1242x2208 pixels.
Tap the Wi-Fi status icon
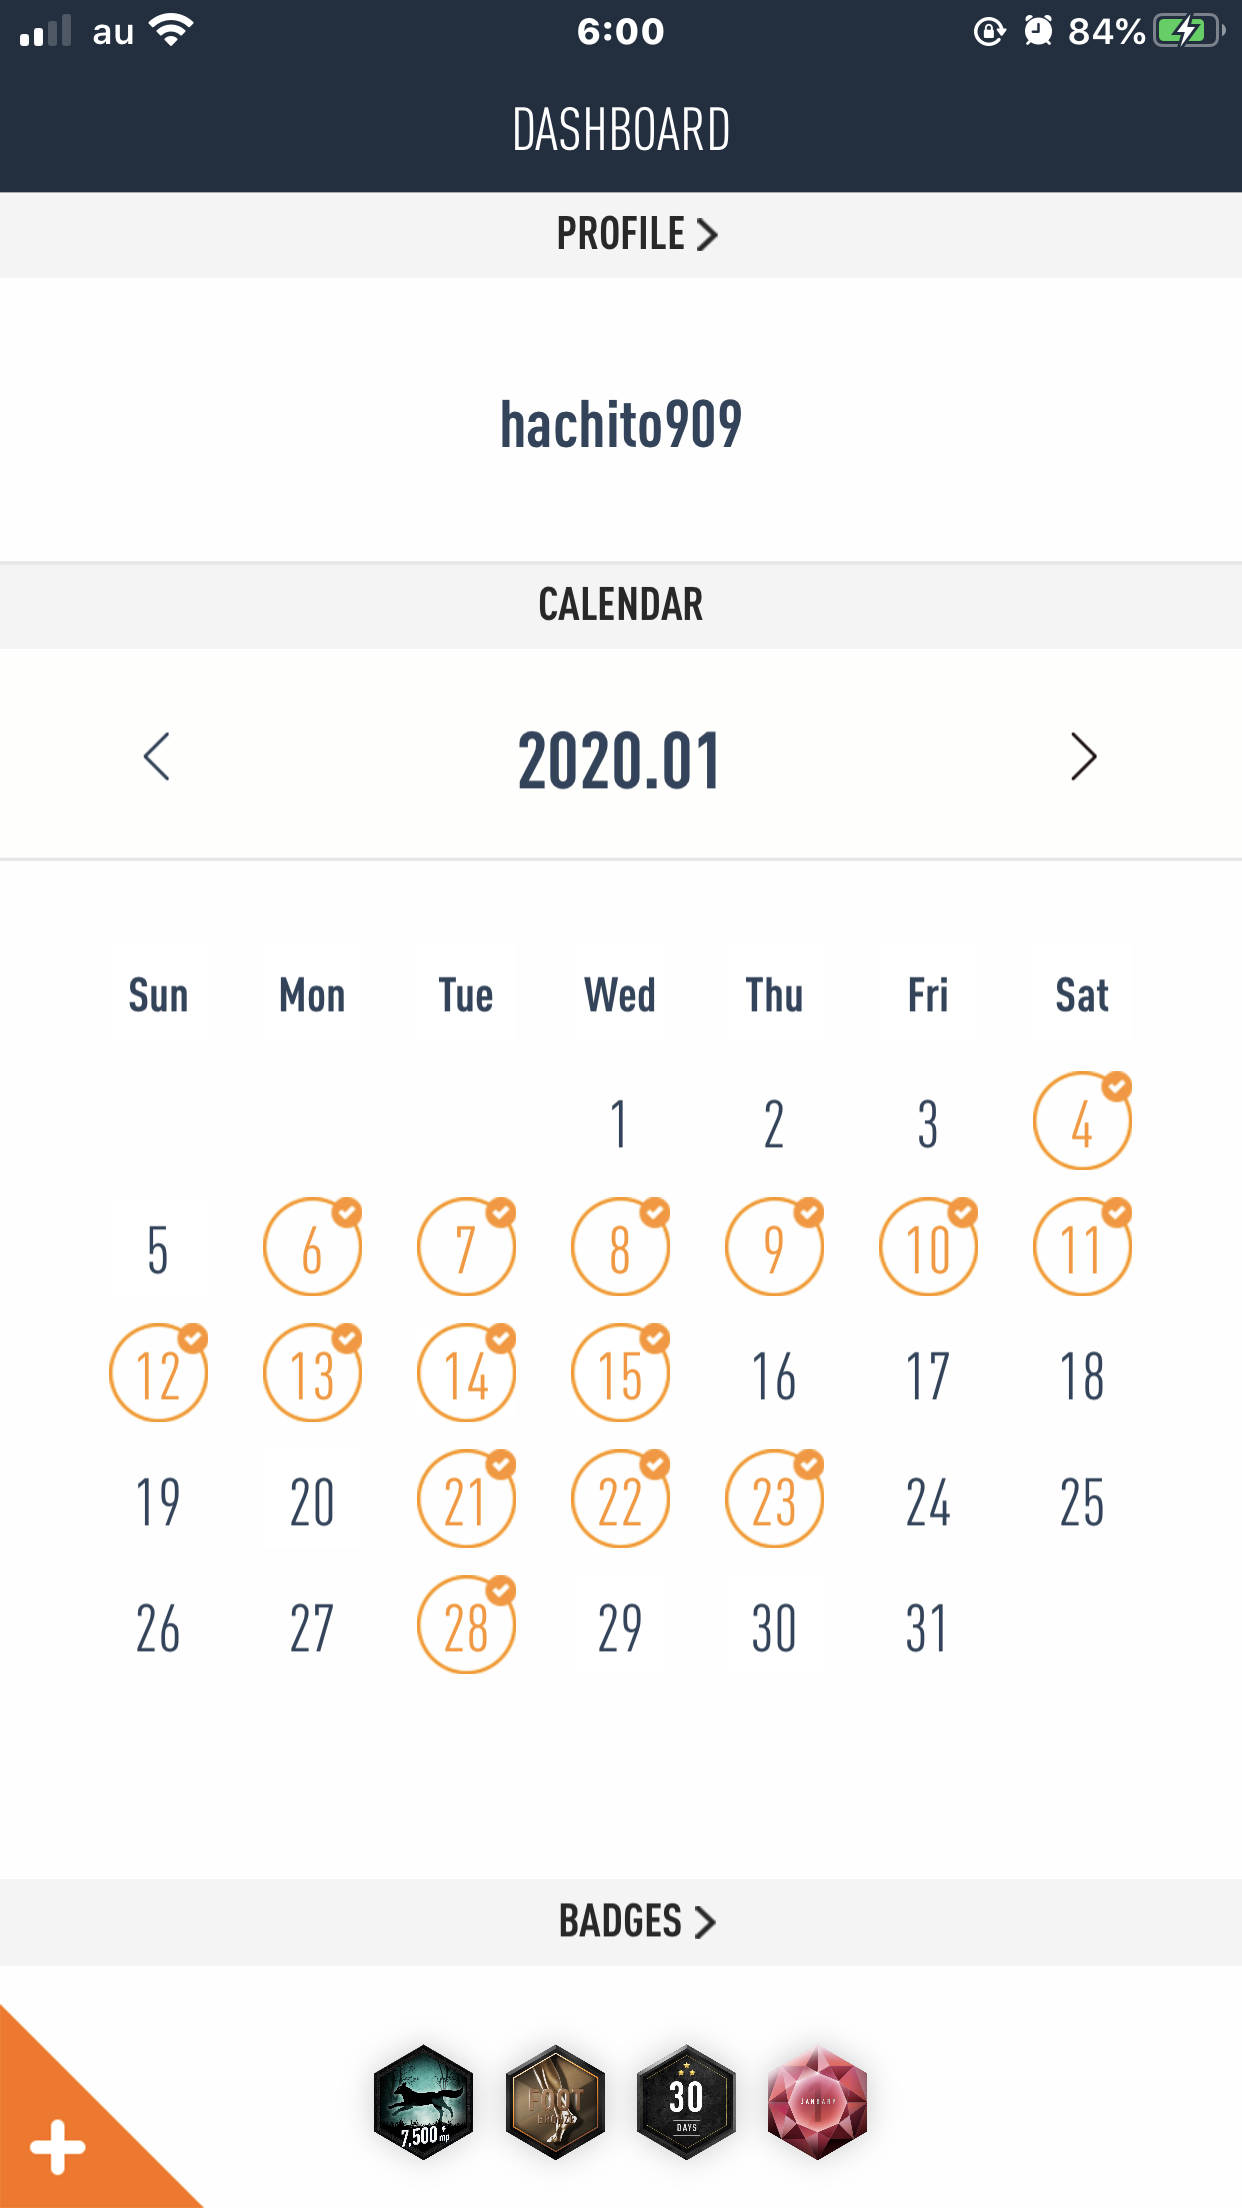click(x=171, y=31)
